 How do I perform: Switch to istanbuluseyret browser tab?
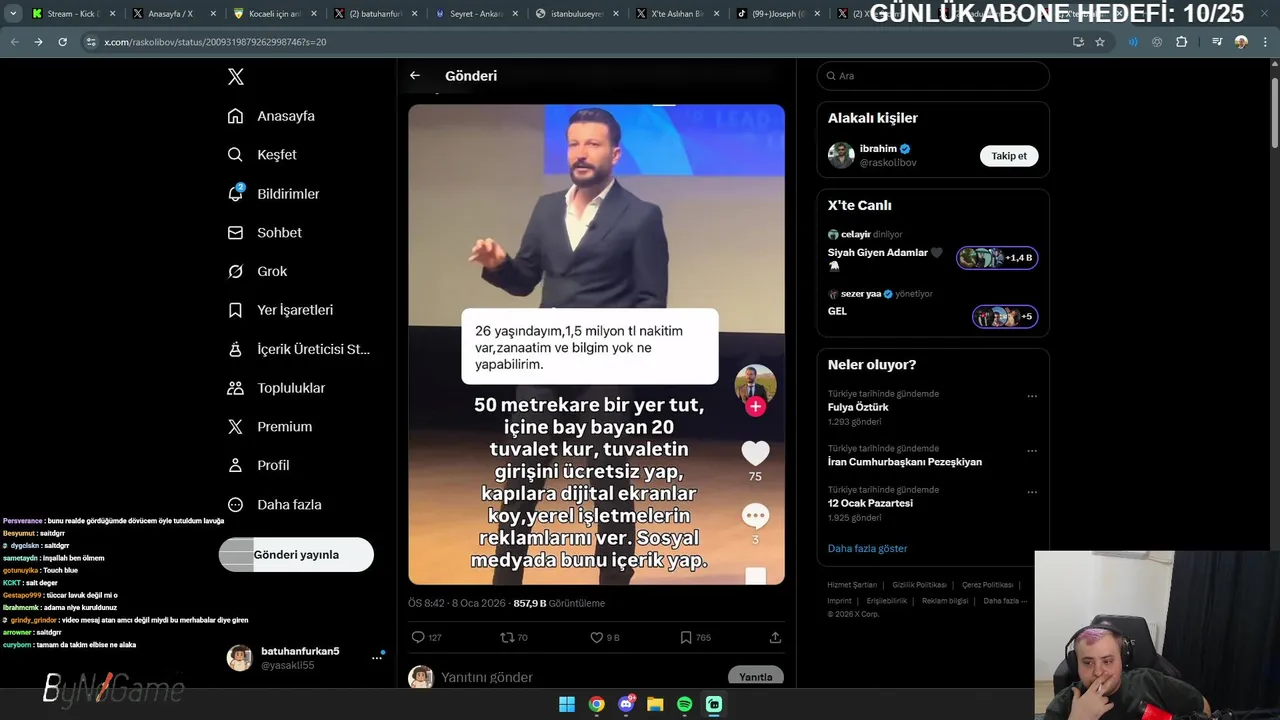point(575,14)
